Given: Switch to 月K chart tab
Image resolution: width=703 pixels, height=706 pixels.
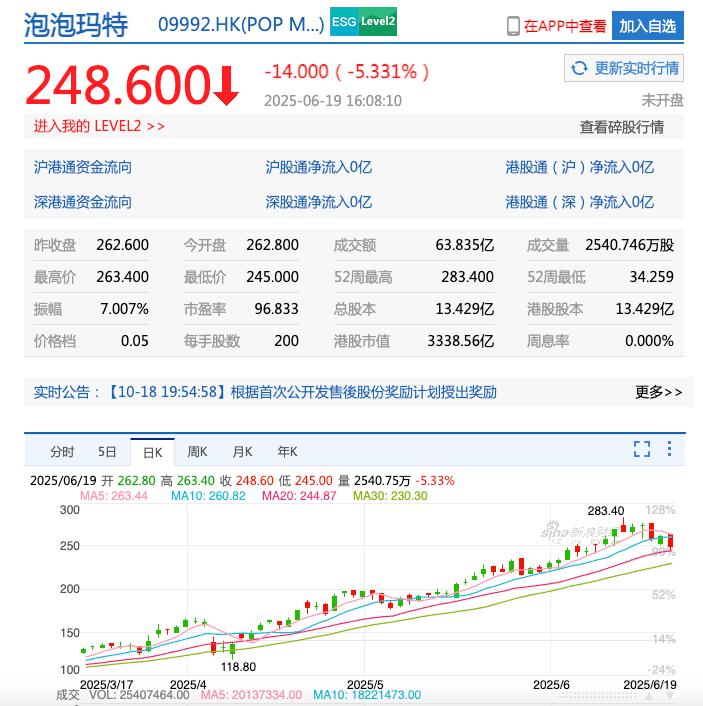Looking at the screenshot, I should tap(242, 452).
